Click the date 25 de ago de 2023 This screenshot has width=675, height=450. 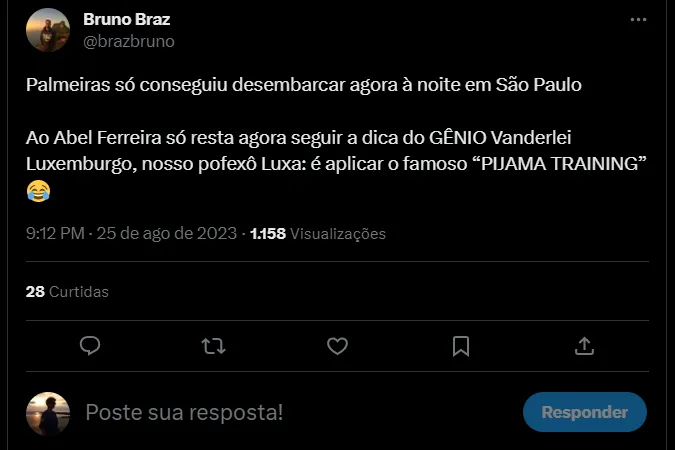point(169,233)
